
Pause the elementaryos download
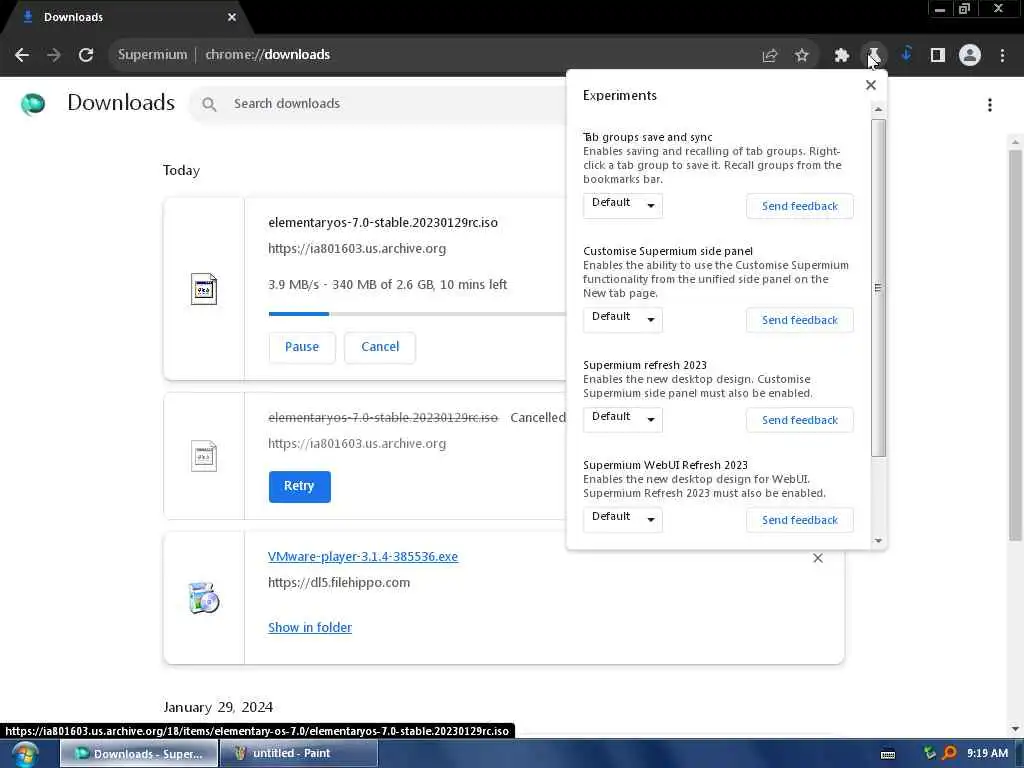point(302,347)
